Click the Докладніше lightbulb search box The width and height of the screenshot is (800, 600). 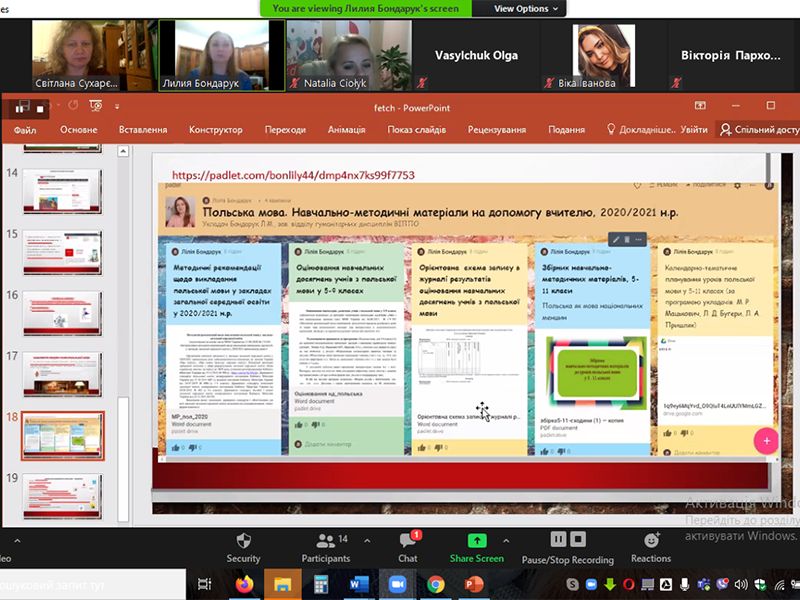pyautogui.click(x=641, y=130)
